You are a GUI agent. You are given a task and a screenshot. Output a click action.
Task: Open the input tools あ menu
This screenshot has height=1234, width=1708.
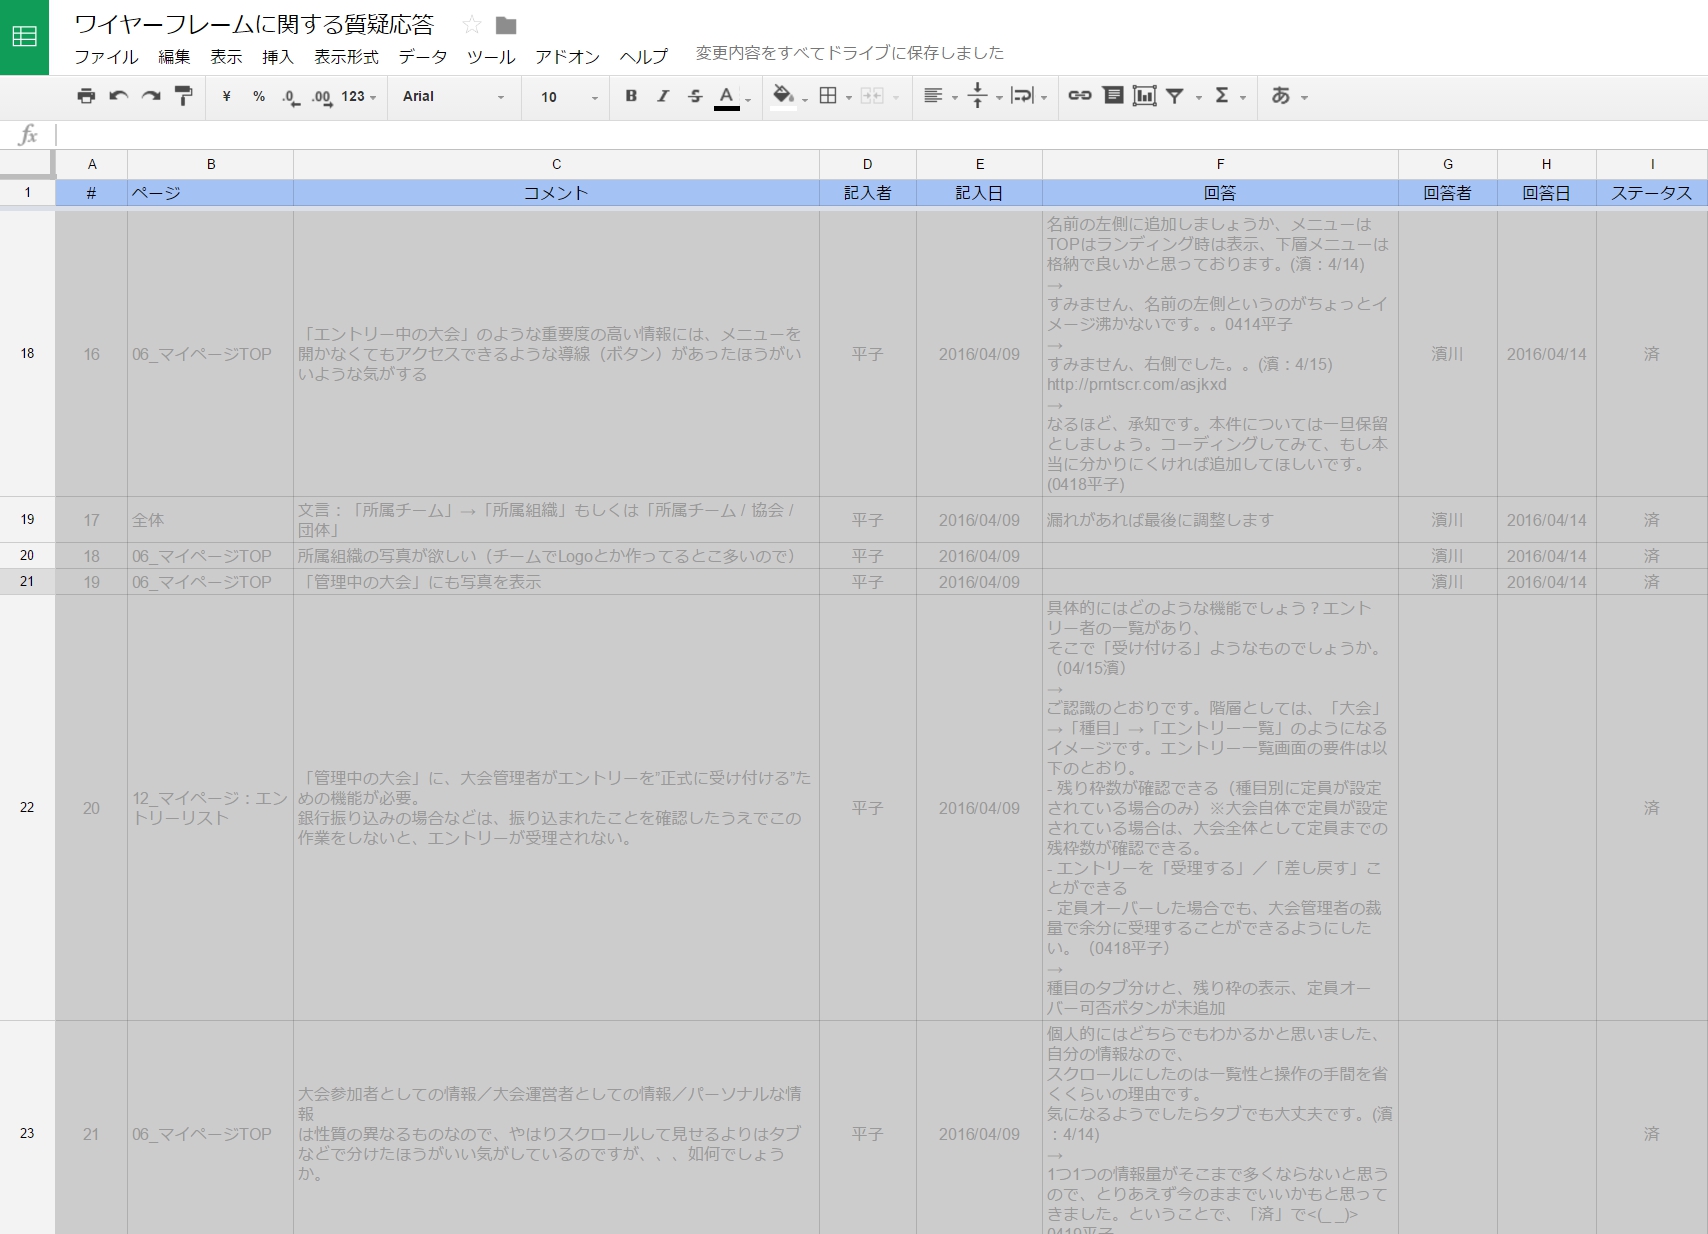click(1289, 96)
